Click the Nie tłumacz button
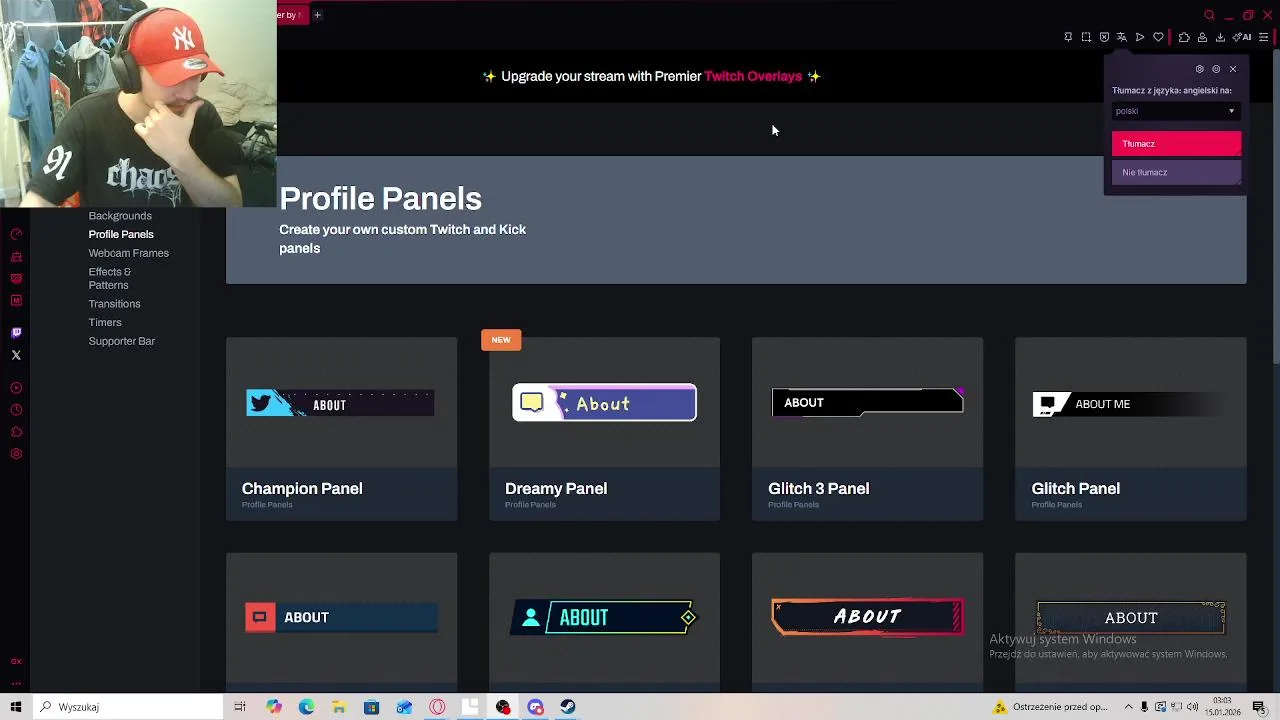The image size is (1280, 720). pyautogui.click(x=1176, y=172)
